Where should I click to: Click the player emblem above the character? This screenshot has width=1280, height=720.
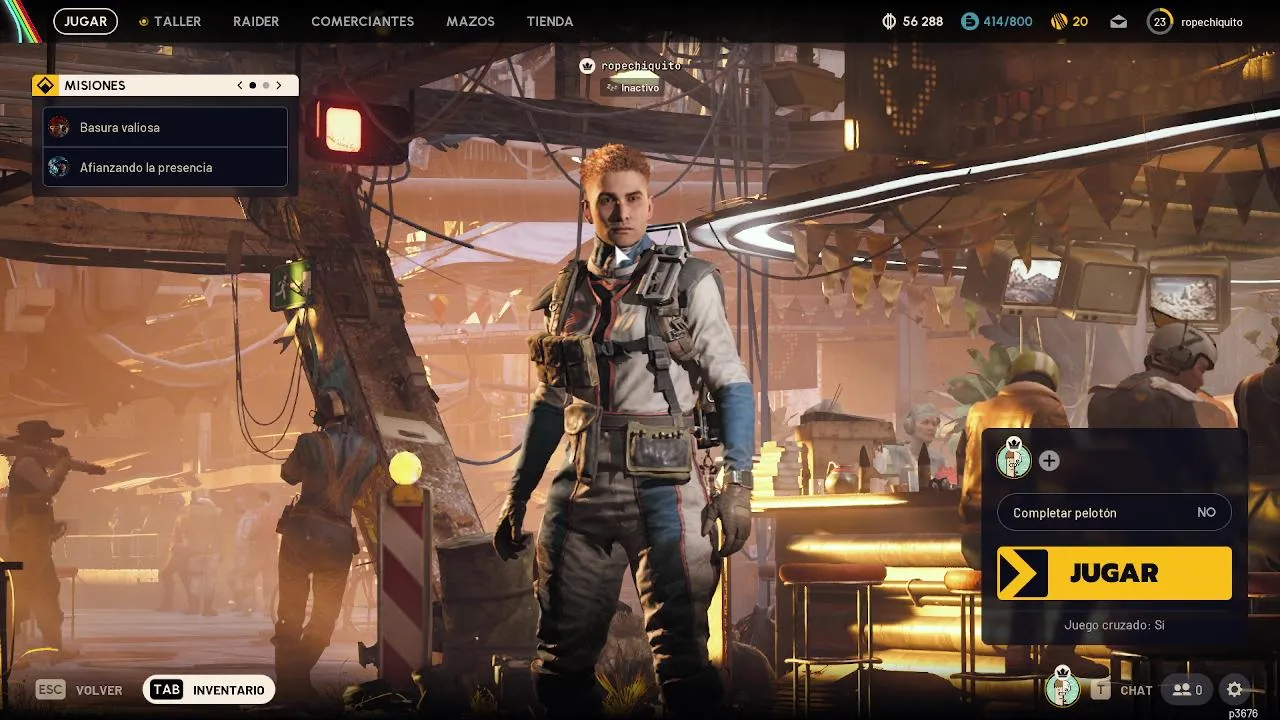tap(588, 66)
